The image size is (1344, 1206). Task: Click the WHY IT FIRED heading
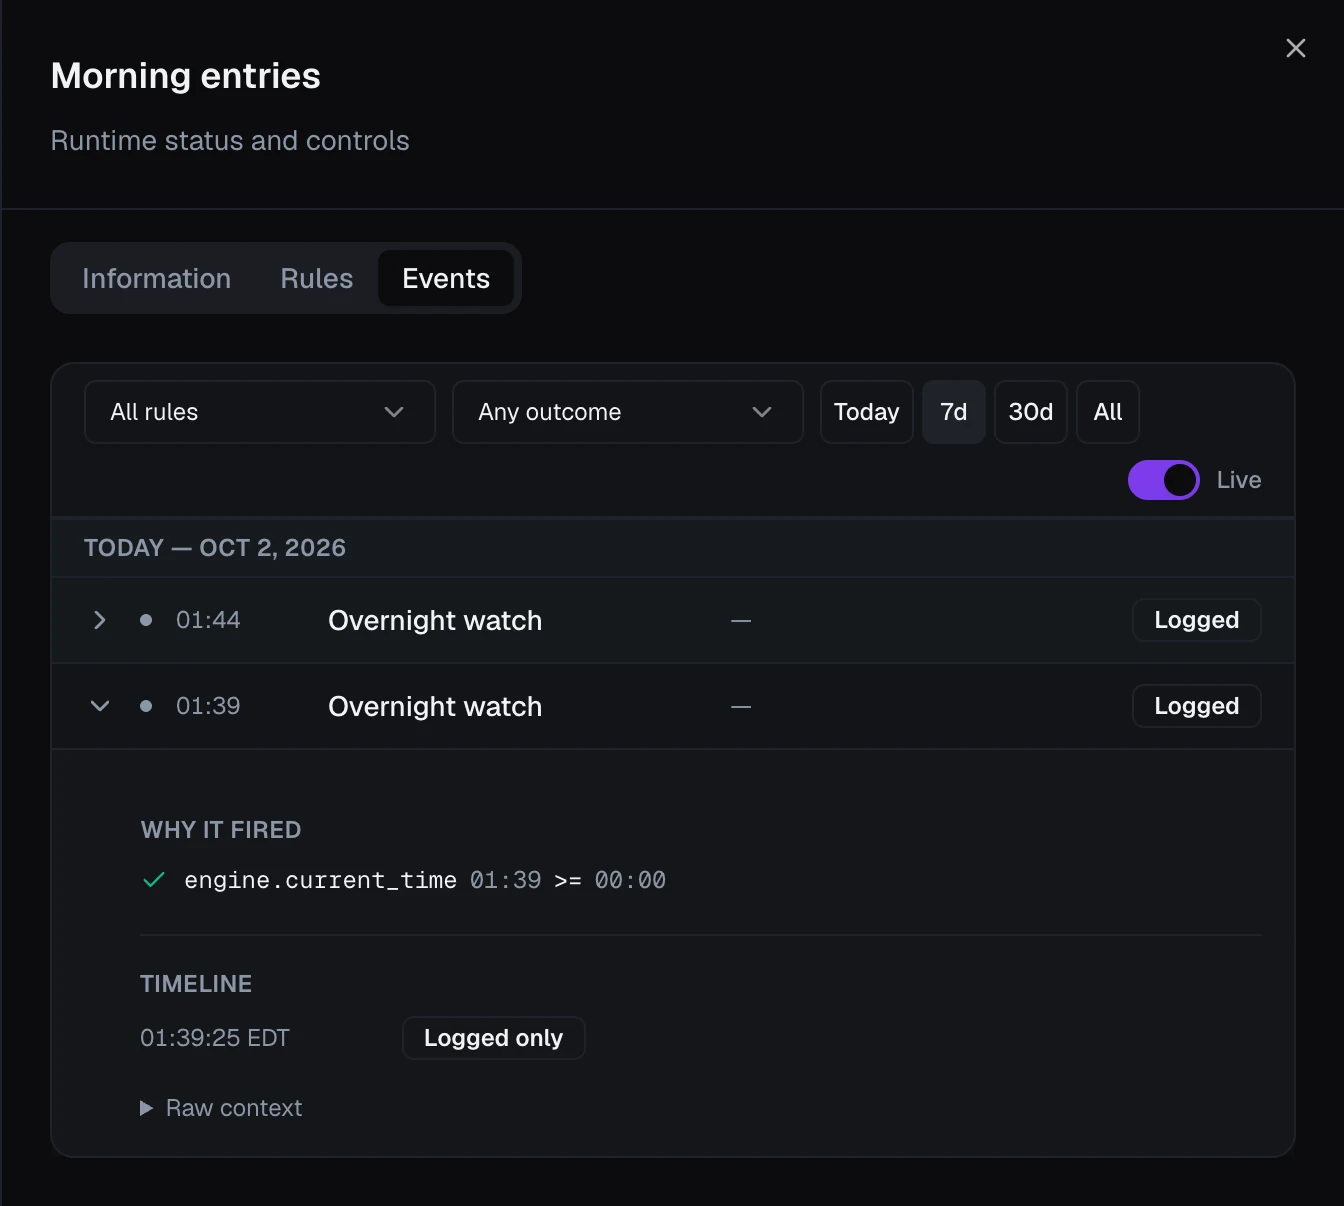point(221,830)
